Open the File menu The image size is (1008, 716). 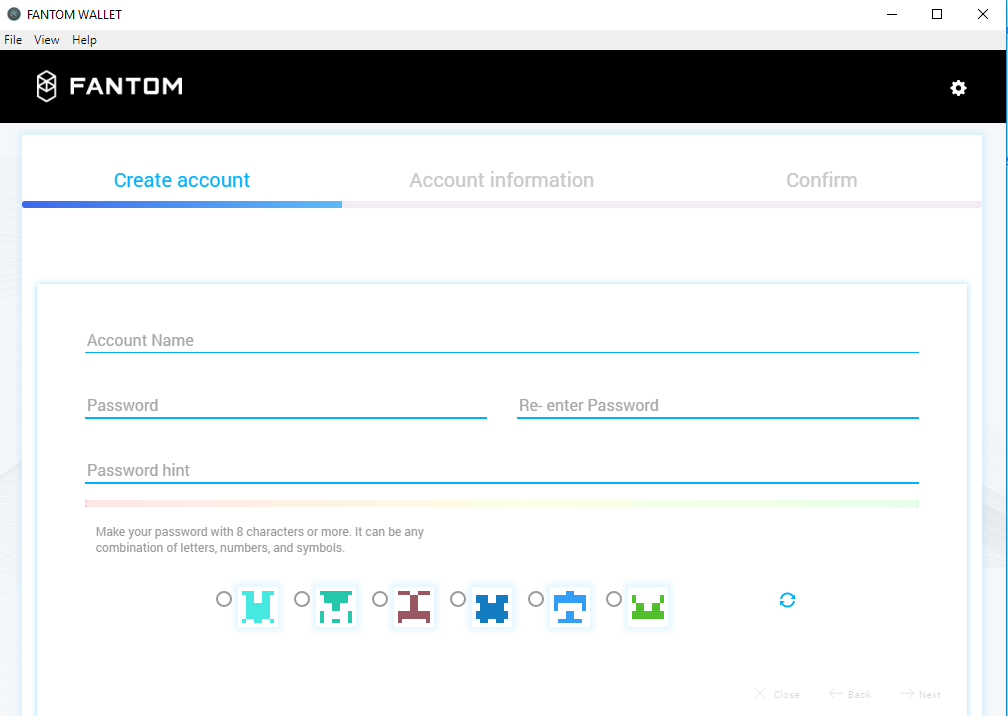click(x=13, y=40)
